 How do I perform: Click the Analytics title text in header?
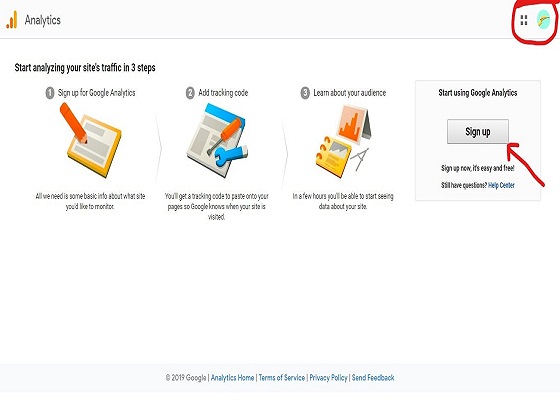coord(42,20)
